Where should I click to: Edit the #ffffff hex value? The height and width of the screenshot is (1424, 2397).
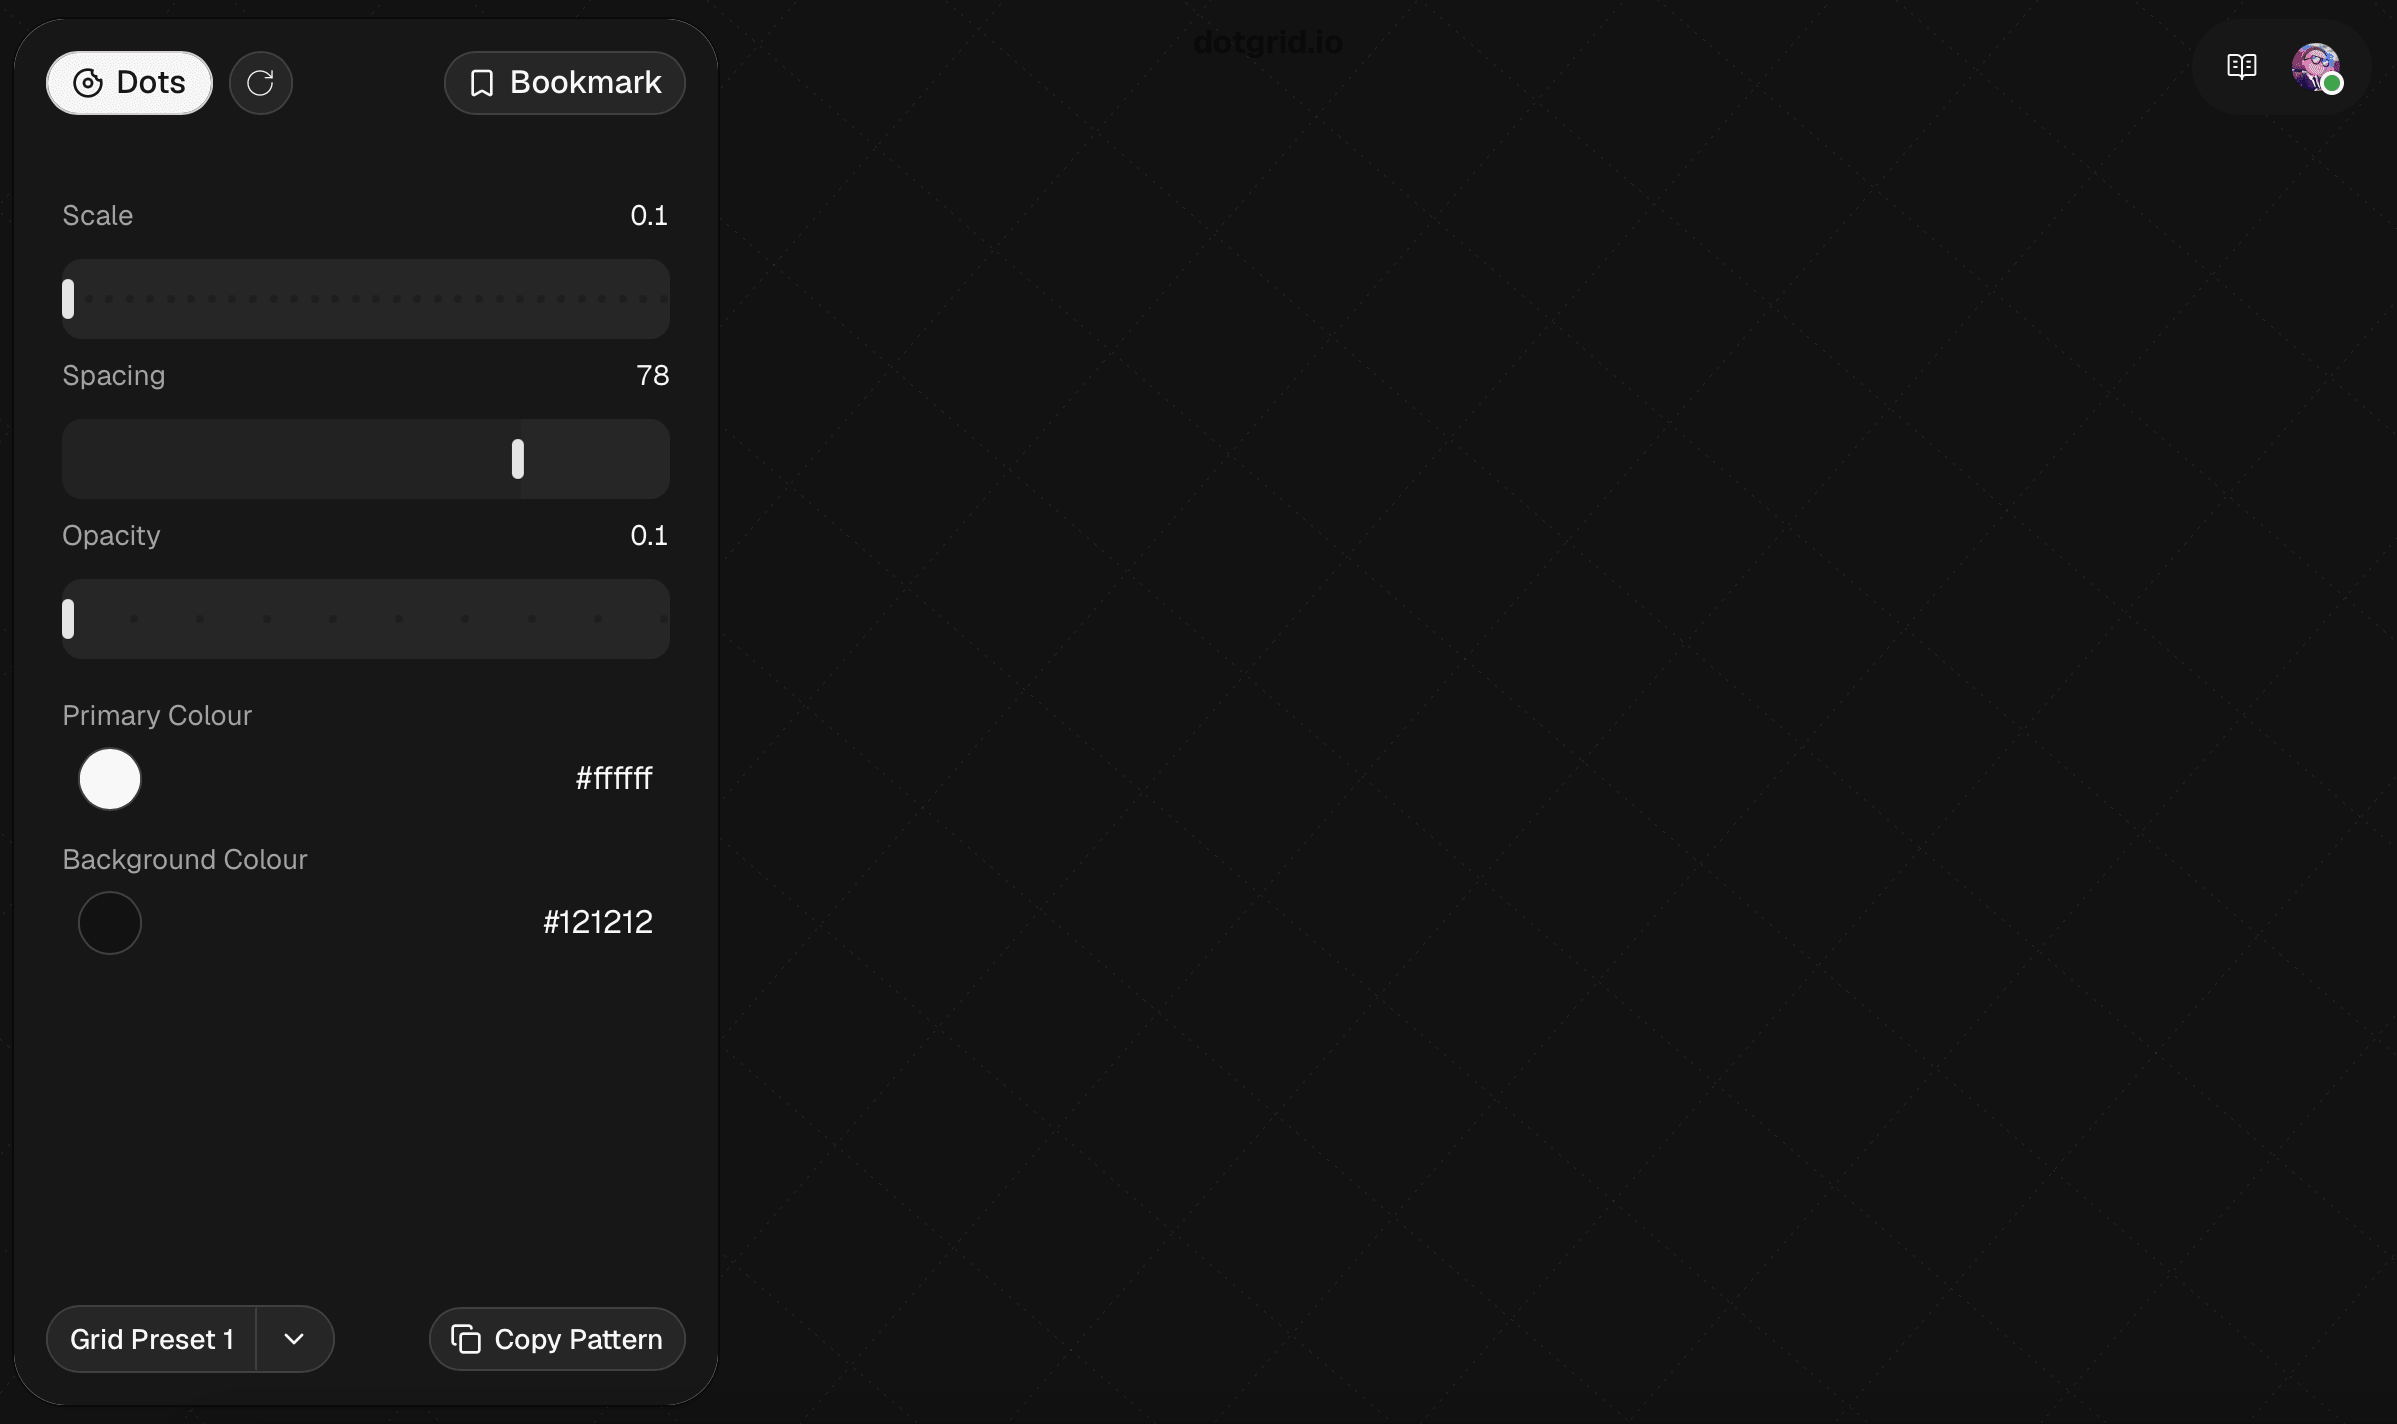[614, 779]
